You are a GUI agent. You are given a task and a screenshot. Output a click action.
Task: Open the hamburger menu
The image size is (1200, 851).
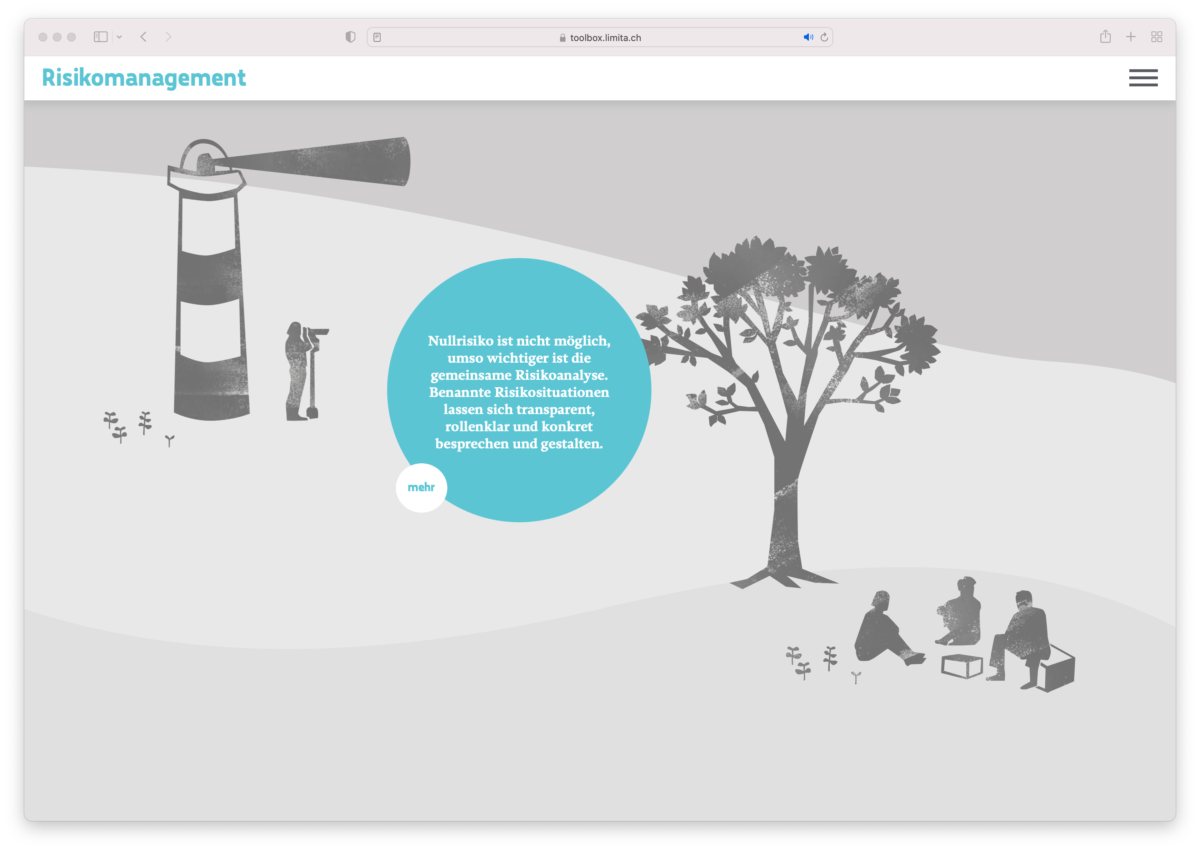[1143, 78]
